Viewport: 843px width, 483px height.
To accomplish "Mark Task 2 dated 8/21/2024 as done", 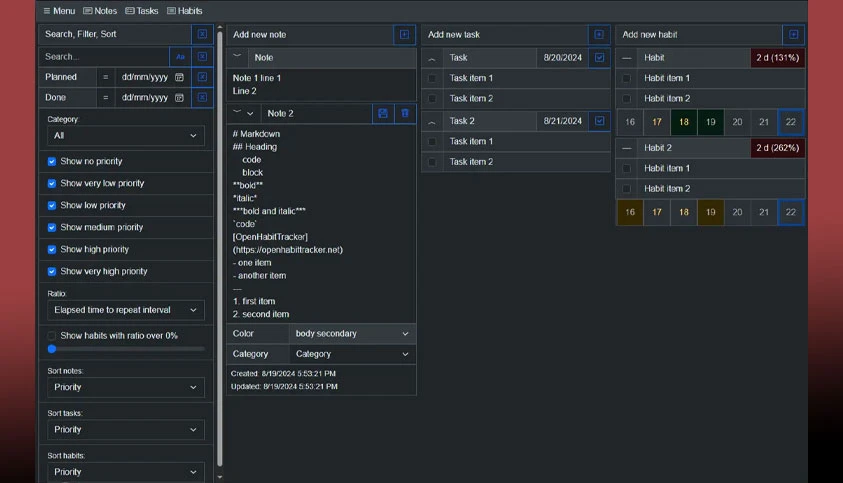I will pyautogui.click(x=599, y=121).
